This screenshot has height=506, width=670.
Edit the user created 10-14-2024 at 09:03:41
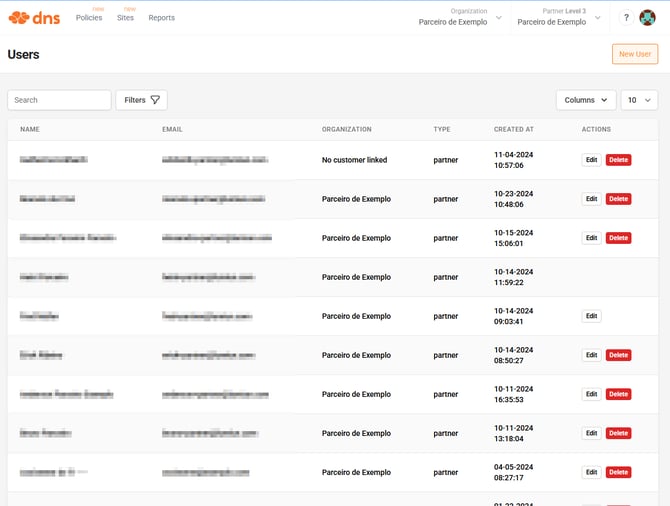point(591,316)
